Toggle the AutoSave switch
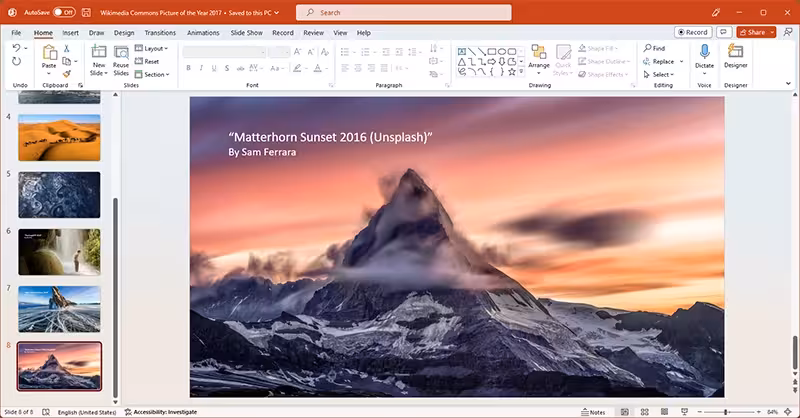 click(x=64, y=12)
